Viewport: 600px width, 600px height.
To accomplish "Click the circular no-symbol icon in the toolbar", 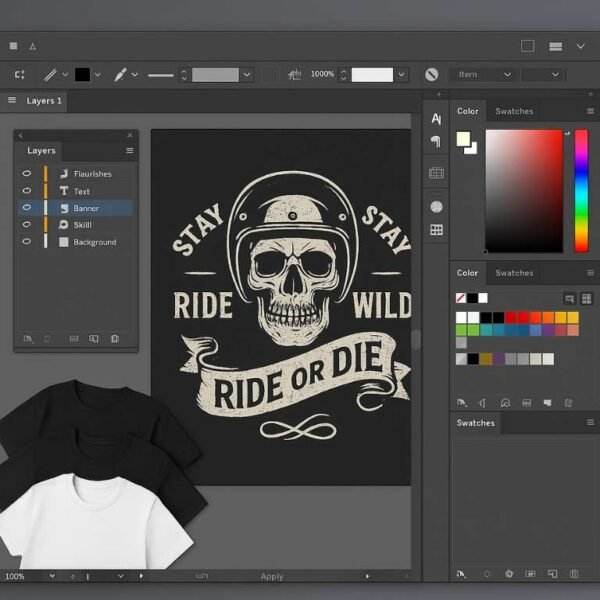I will 432,75.
